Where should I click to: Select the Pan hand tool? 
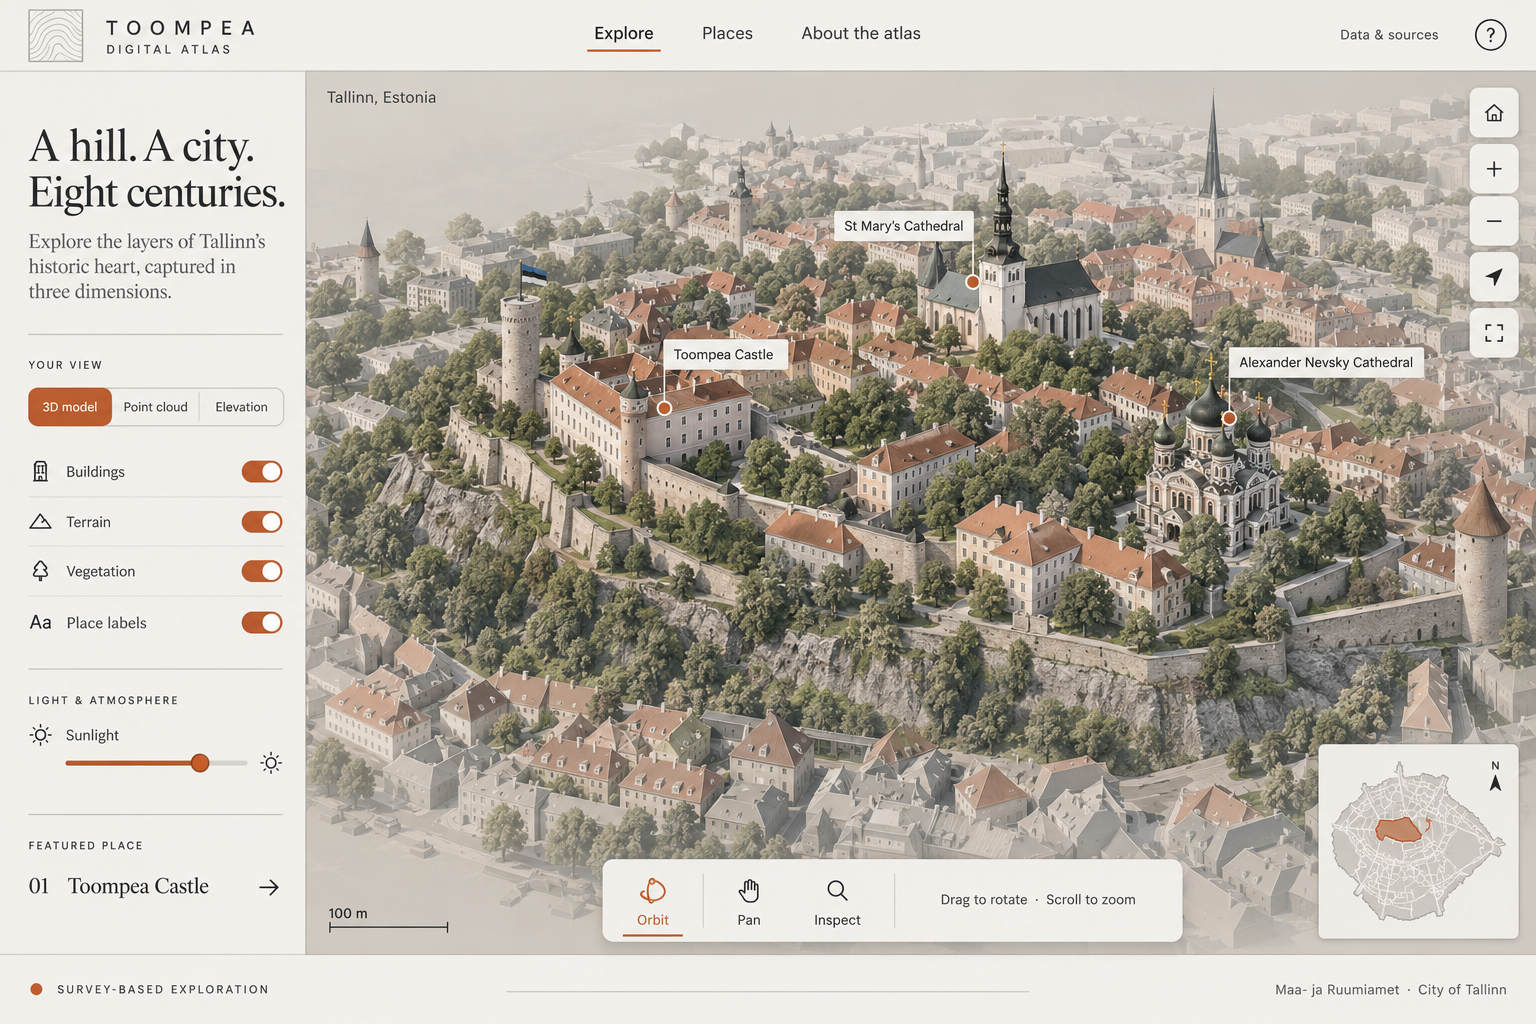pyautogui.click(x=749, y=901)
